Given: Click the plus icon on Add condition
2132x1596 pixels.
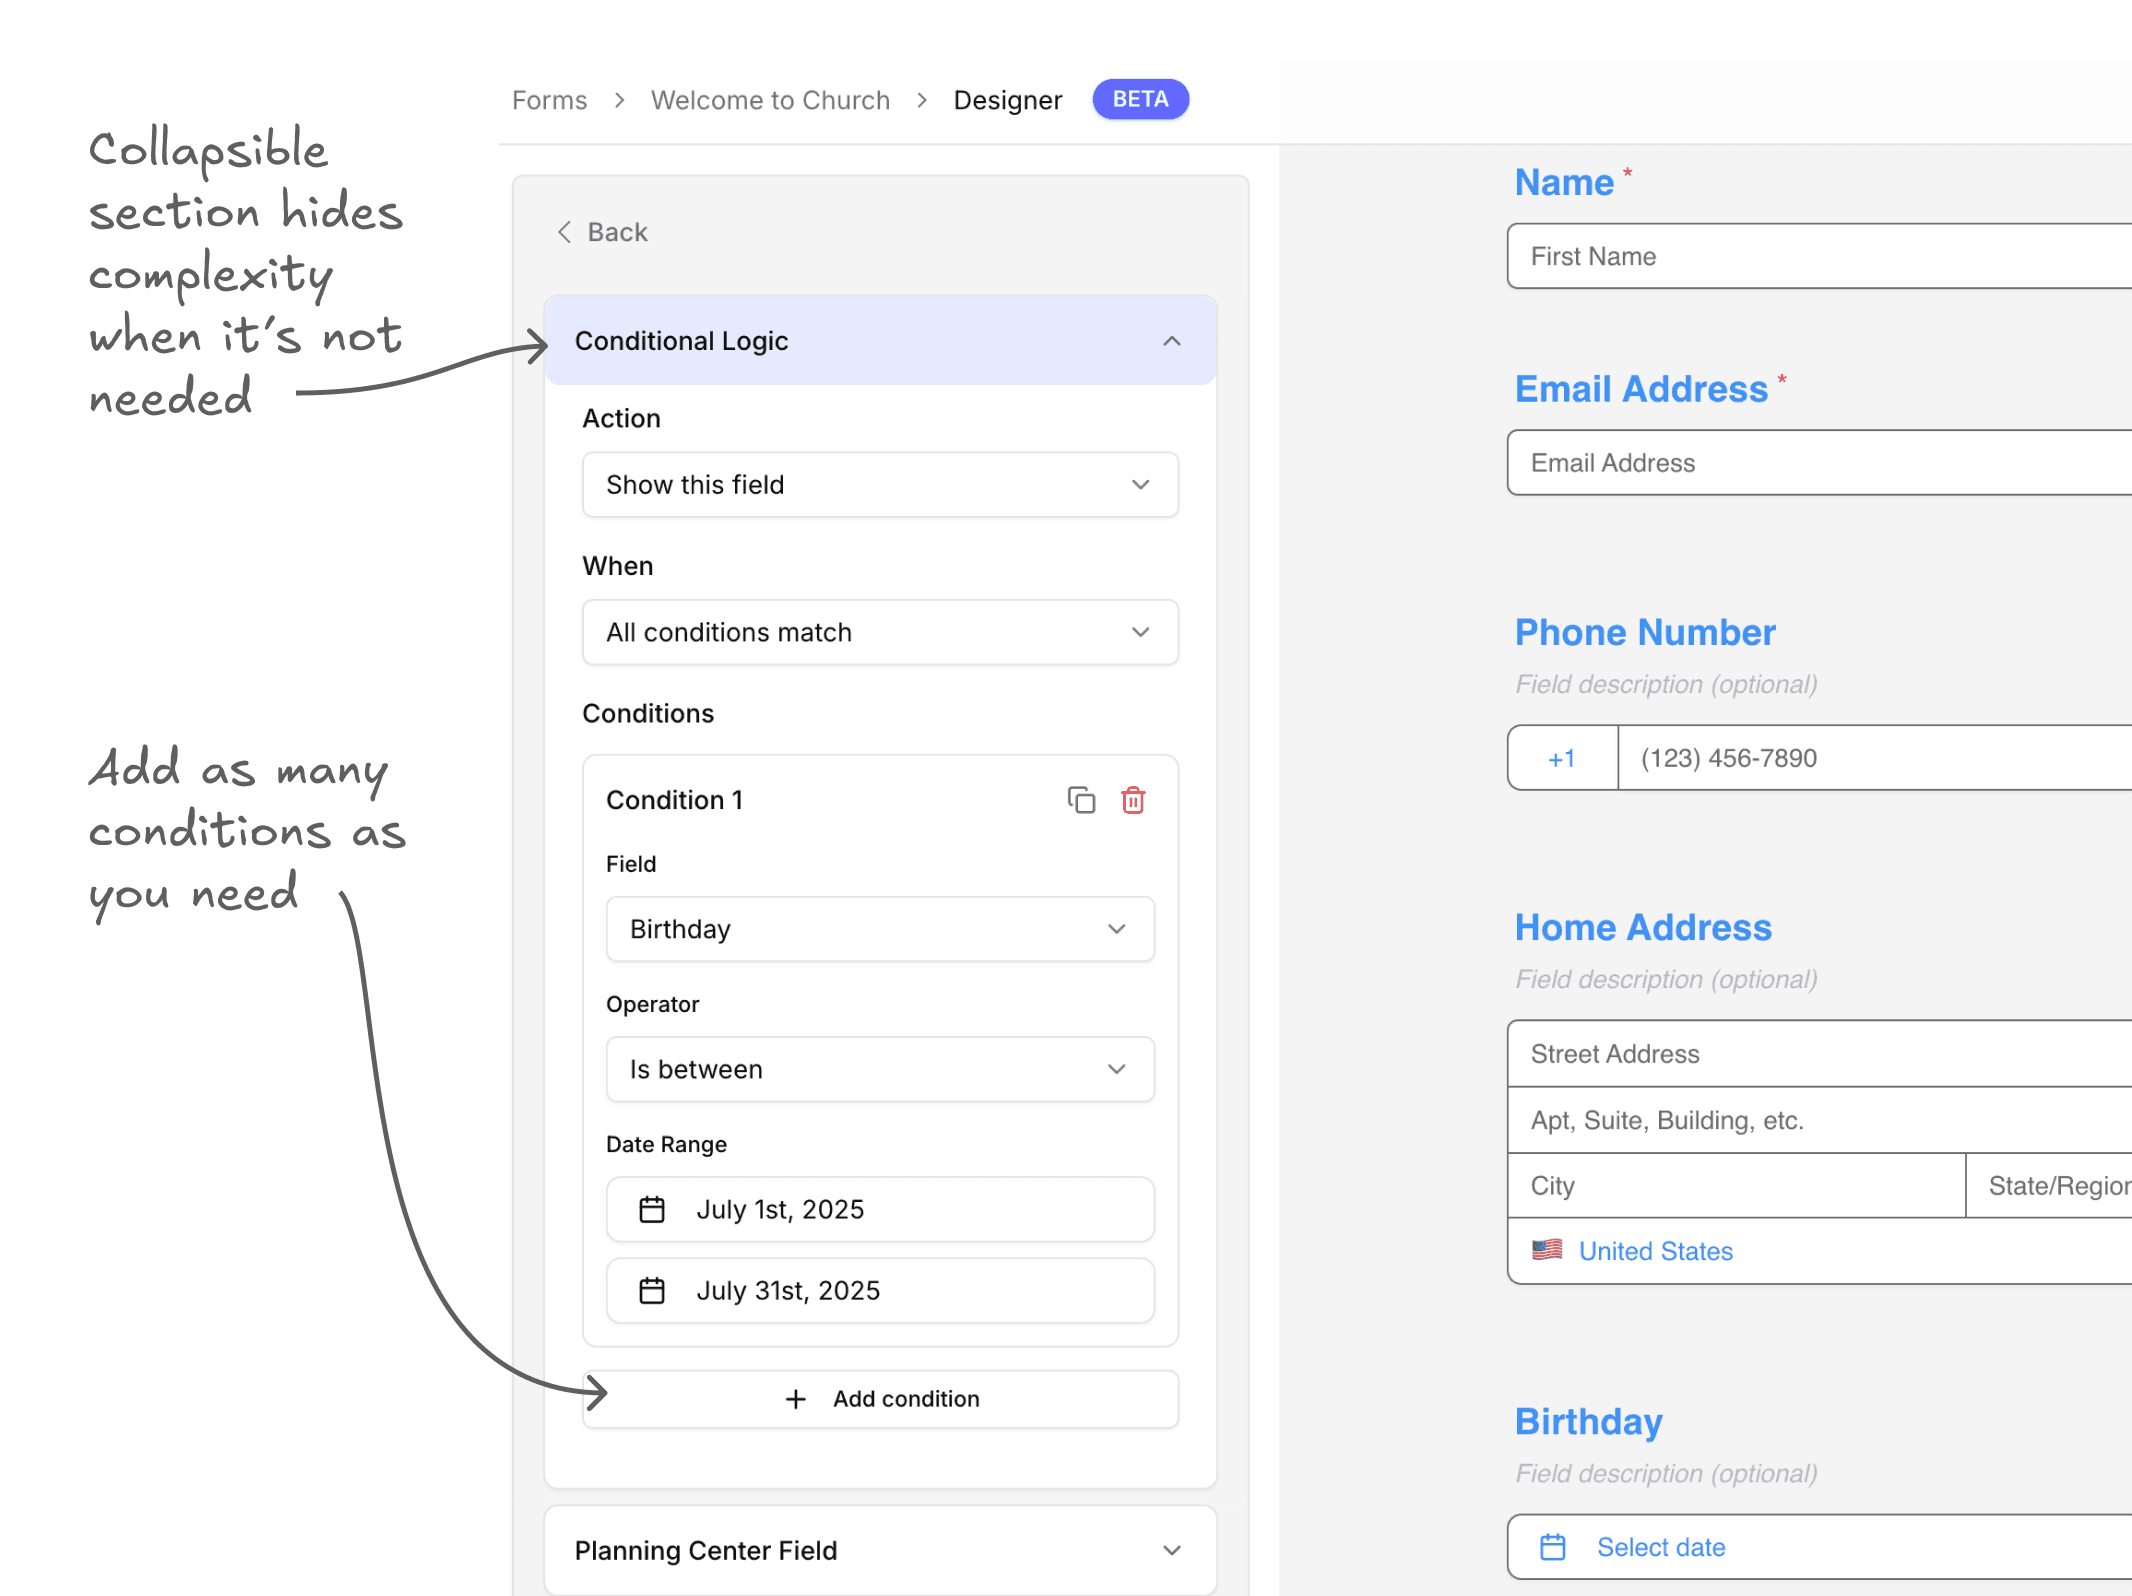Looking at the screenshot, I should (796, 1399).
